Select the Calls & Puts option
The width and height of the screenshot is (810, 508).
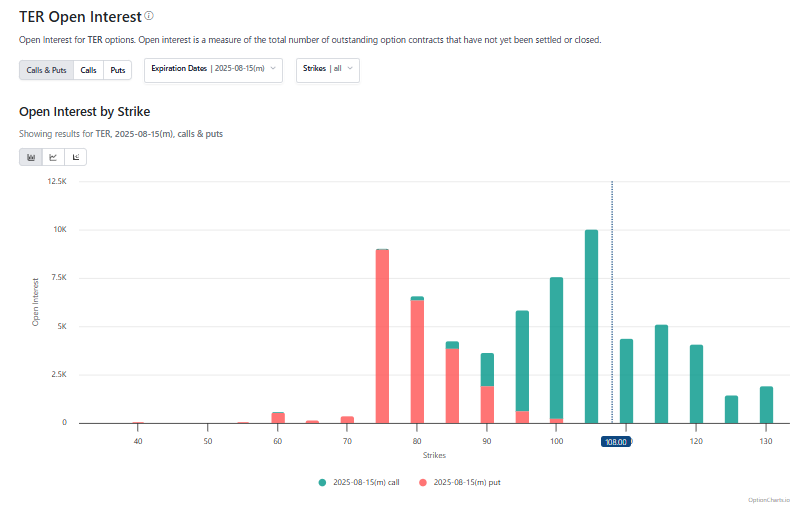pos(46,71)
